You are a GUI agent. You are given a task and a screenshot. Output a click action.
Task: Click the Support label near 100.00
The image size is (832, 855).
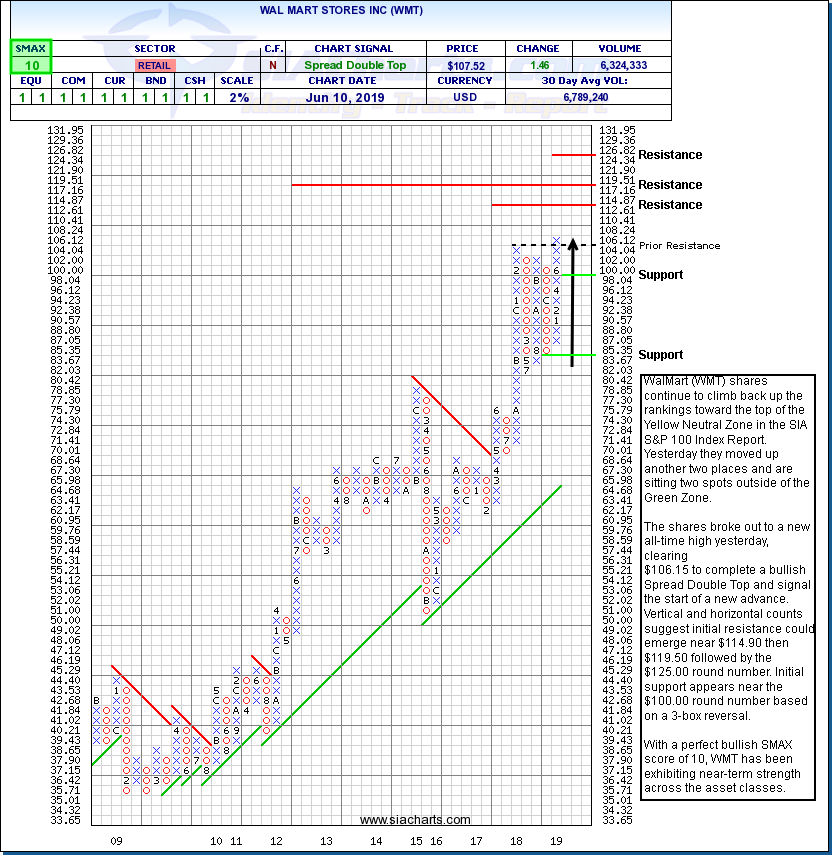point(661,275)
